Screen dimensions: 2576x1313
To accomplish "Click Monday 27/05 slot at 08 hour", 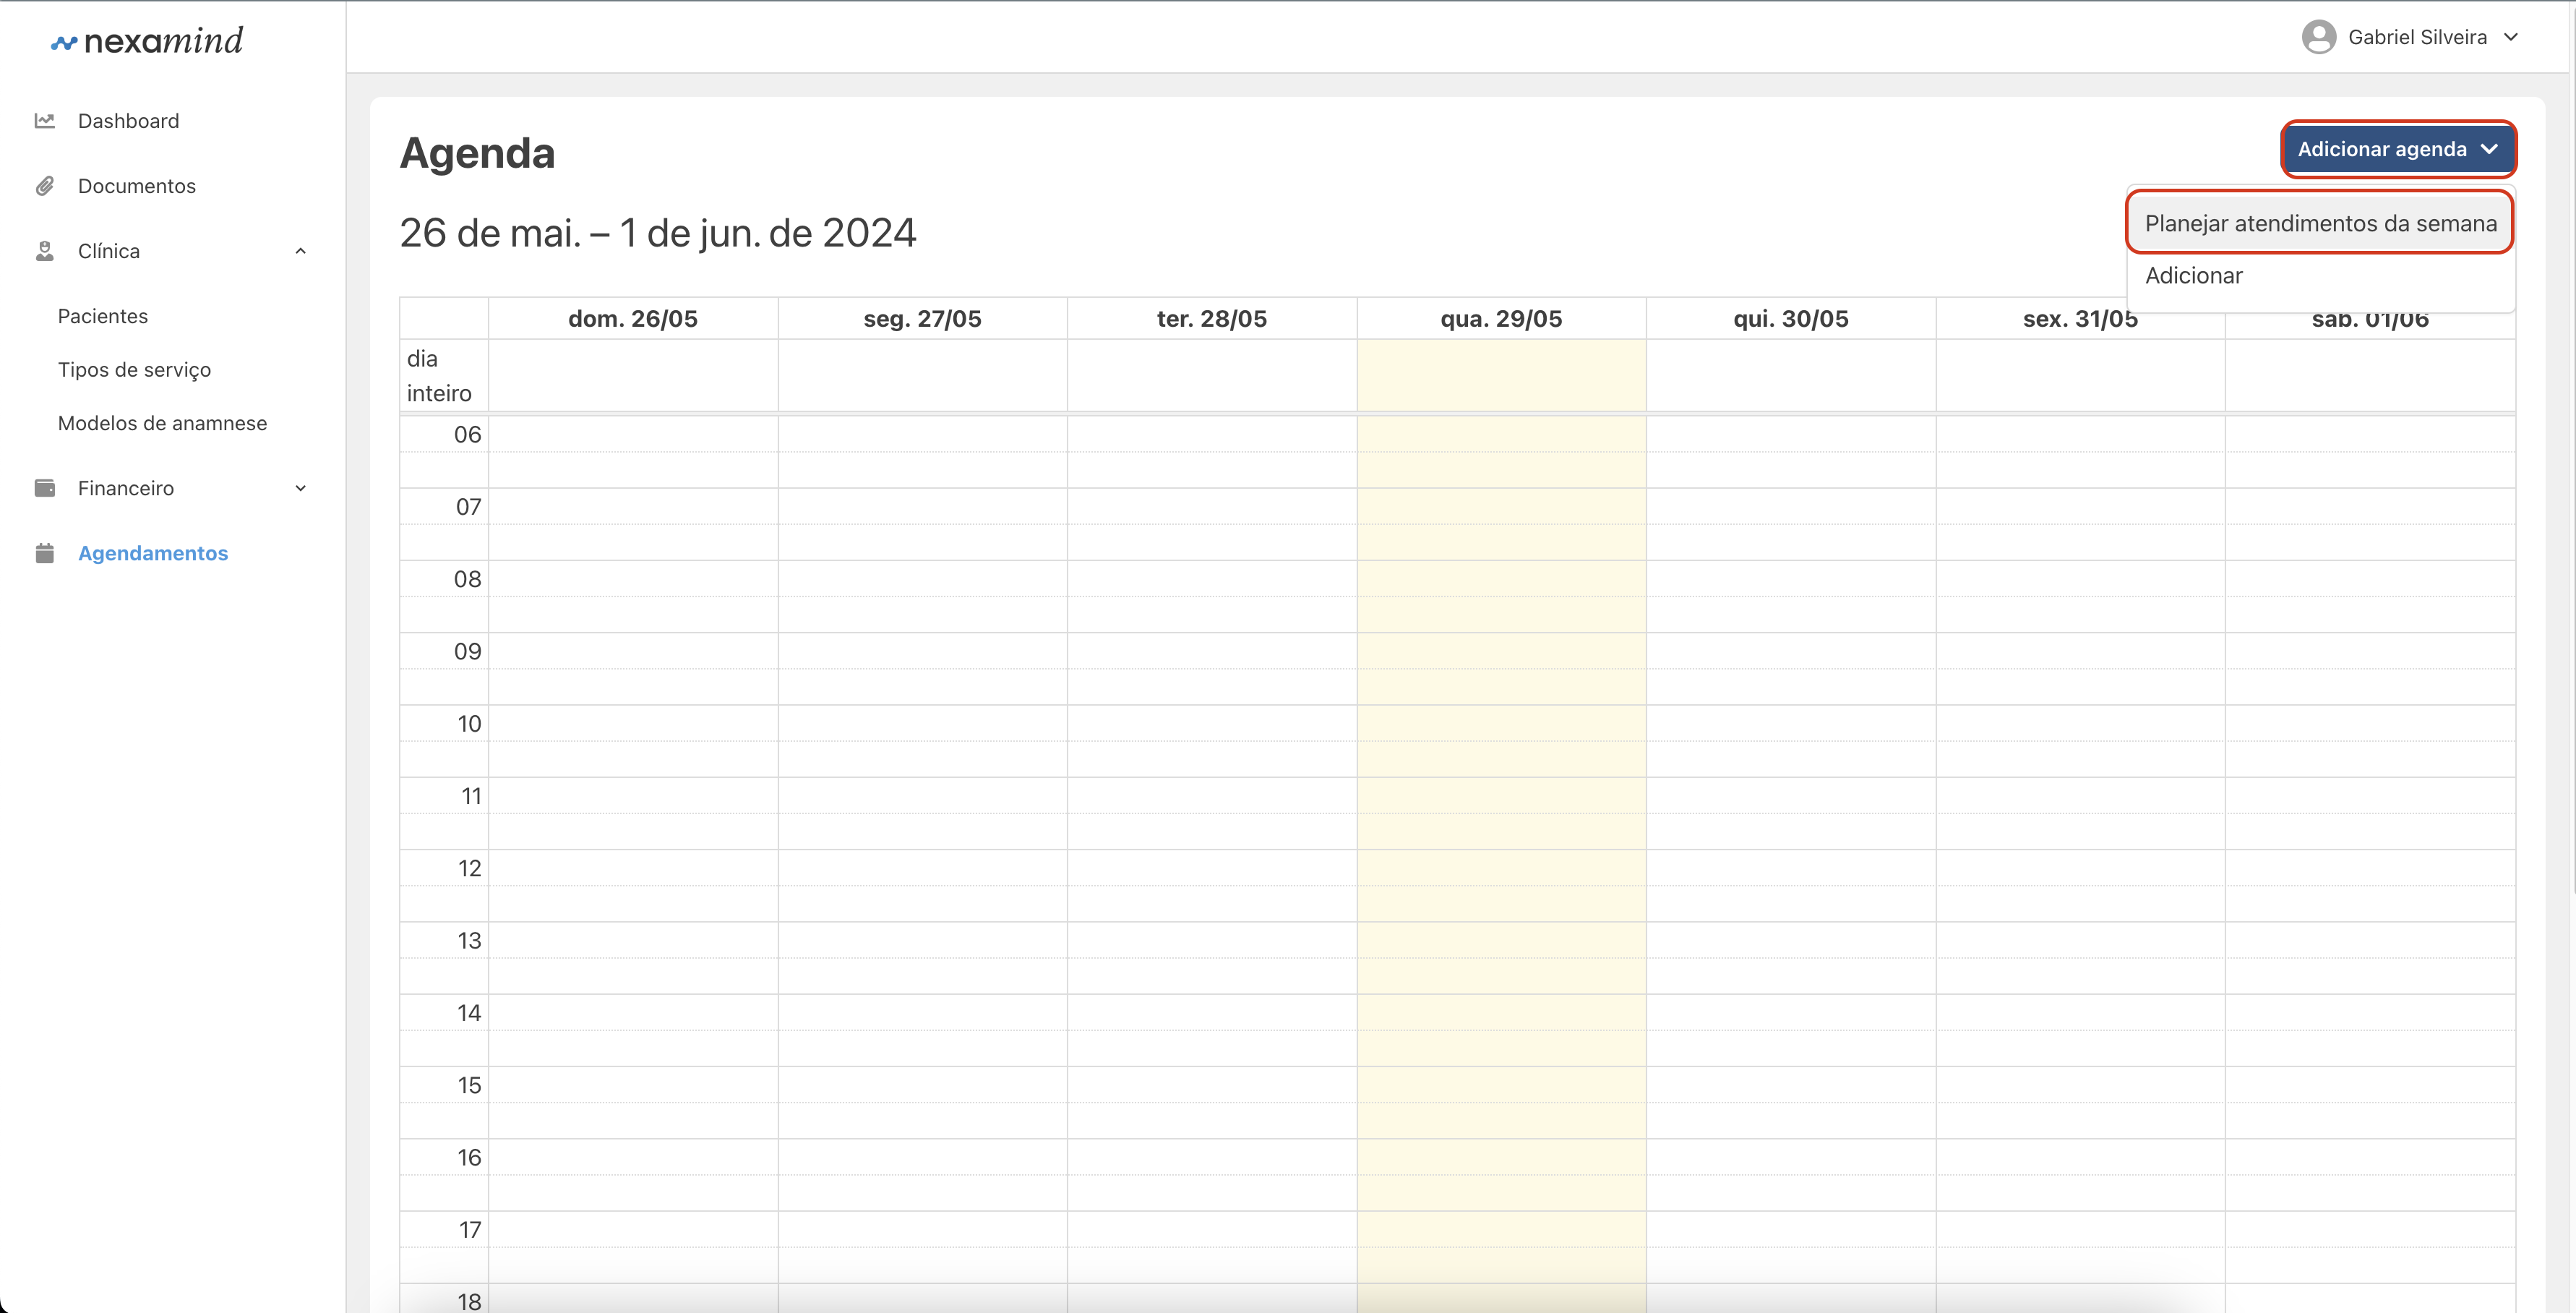I will 922,579.
